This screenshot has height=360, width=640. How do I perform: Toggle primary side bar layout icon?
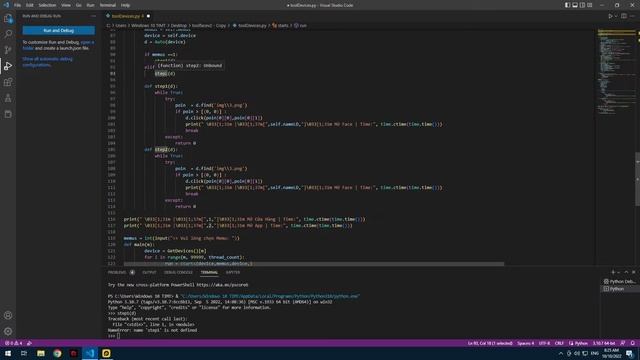click(567, 5)
